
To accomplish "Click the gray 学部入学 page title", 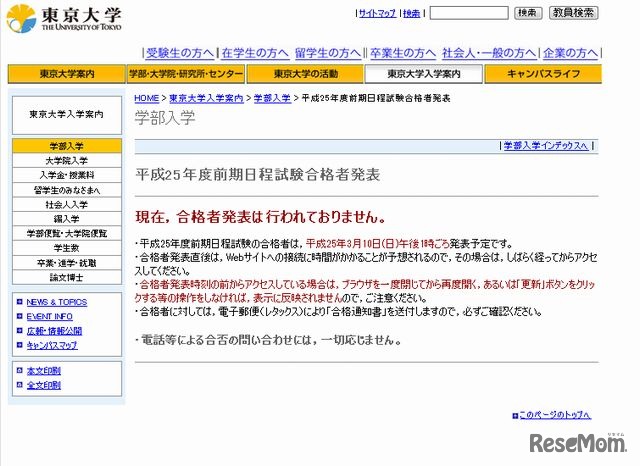I will pos(165,118).
